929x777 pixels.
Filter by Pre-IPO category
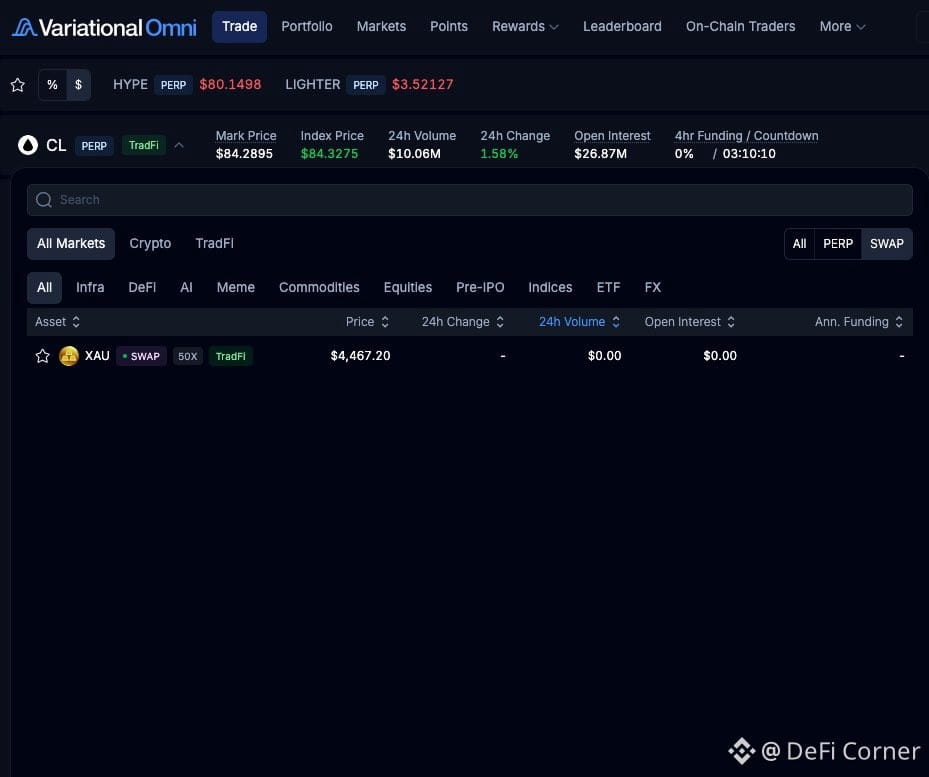coord(480,287)
